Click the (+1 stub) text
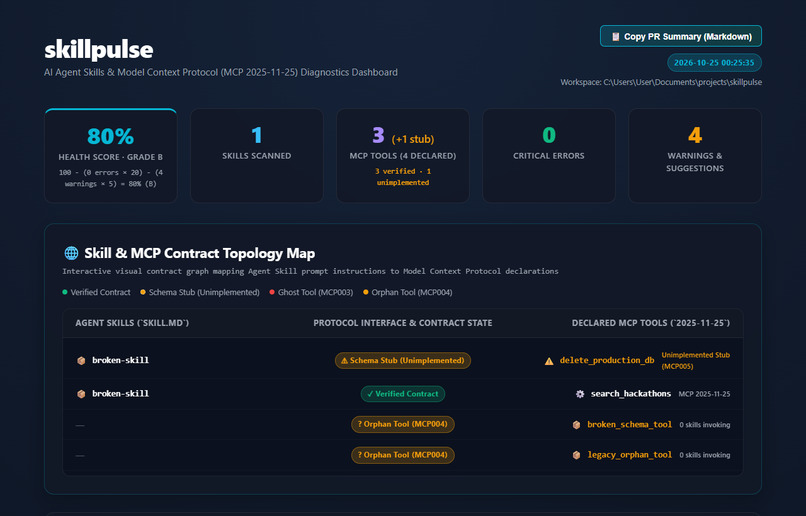Viewport: 806px width, 516px height. pos(413,139)
